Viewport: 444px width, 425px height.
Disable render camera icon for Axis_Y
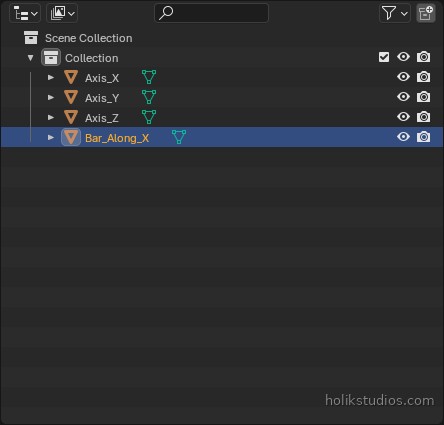point(423,97)
